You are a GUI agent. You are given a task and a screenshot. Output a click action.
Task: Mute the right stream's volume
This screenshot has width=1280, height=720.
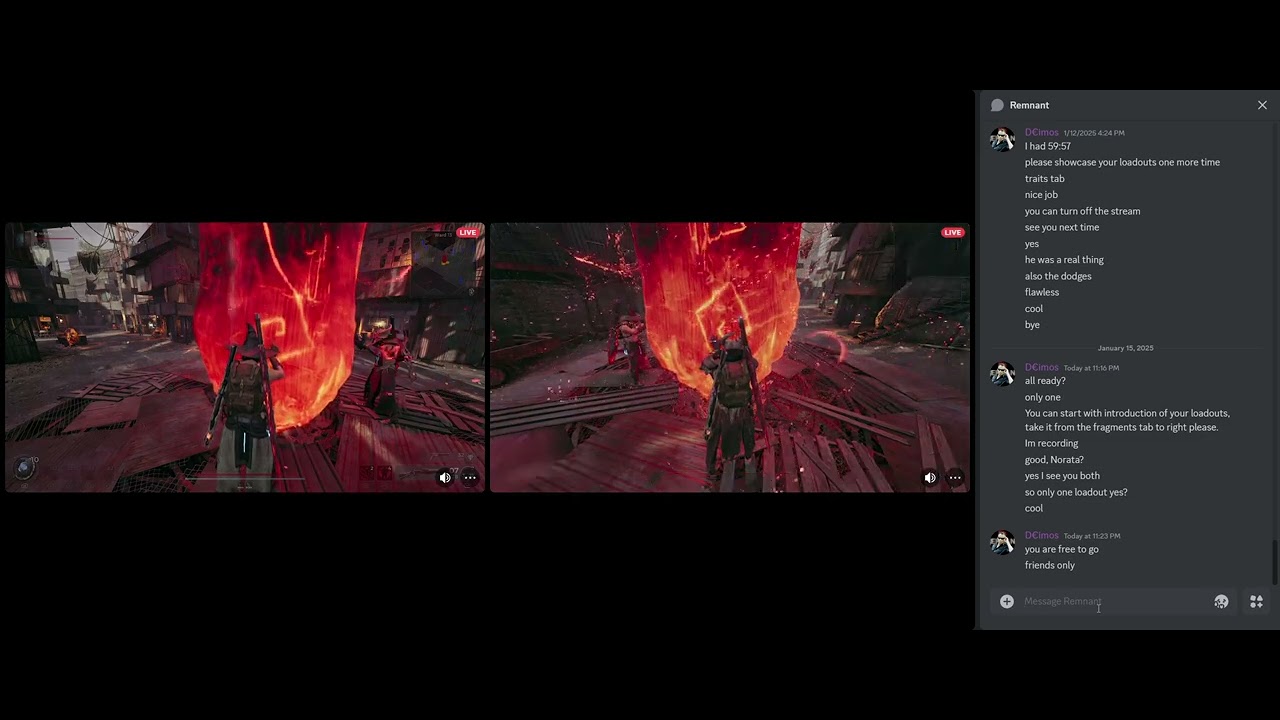click(930, 478)
